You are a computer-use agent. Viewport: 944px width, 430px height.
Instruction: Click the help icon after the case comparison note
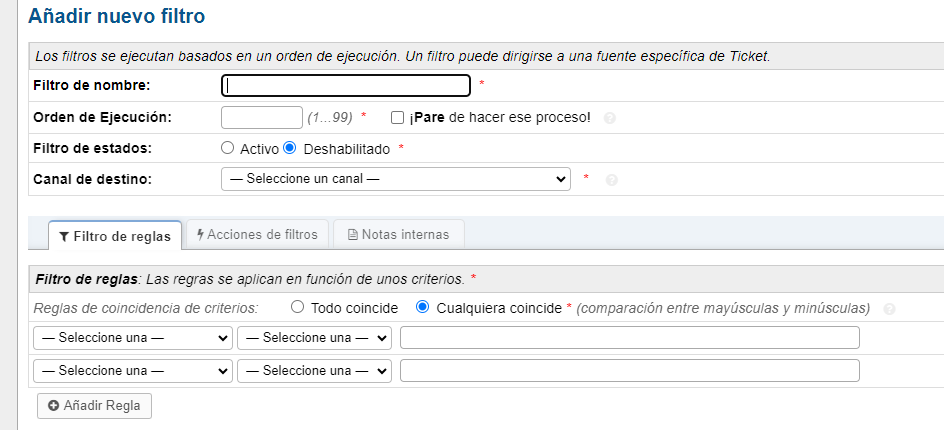(889, 309)
